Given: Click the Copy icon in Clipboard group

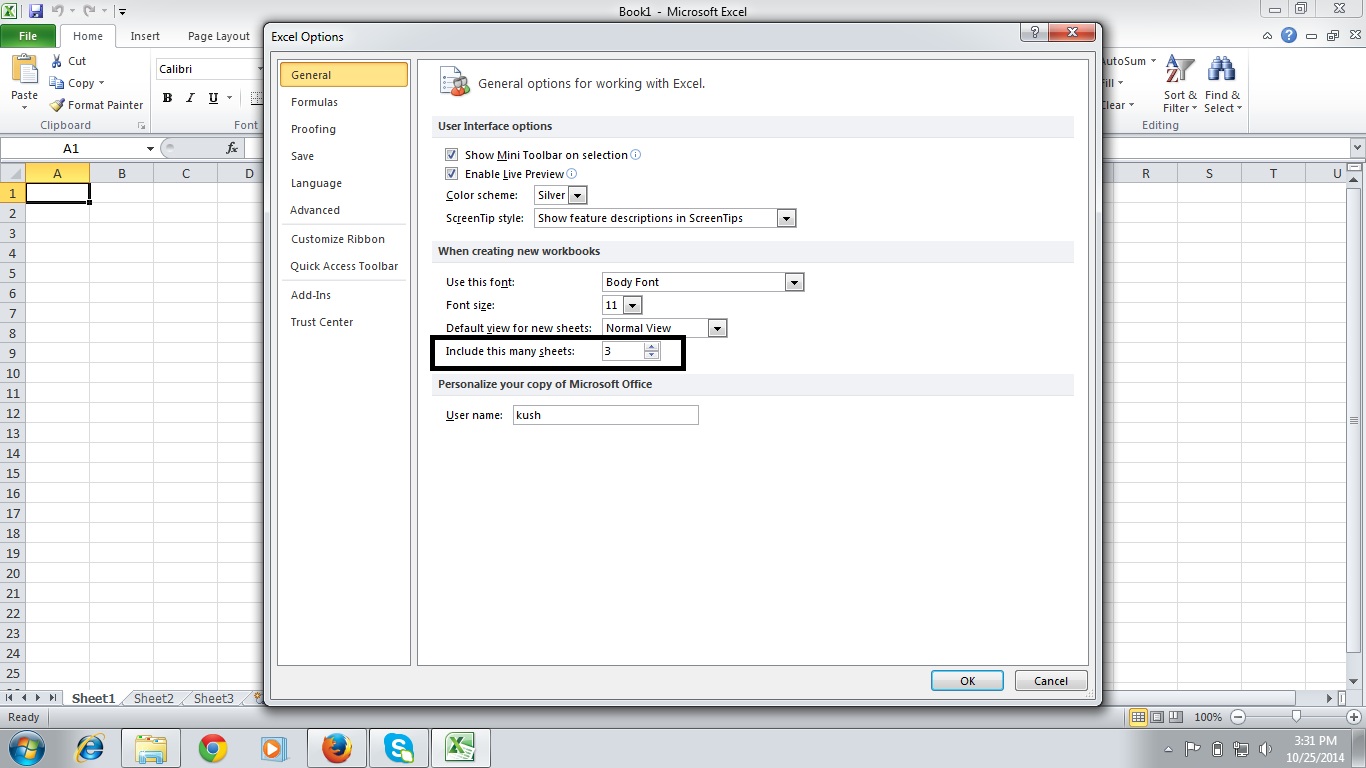Looking at the screenshot, I should pos(57,83).
